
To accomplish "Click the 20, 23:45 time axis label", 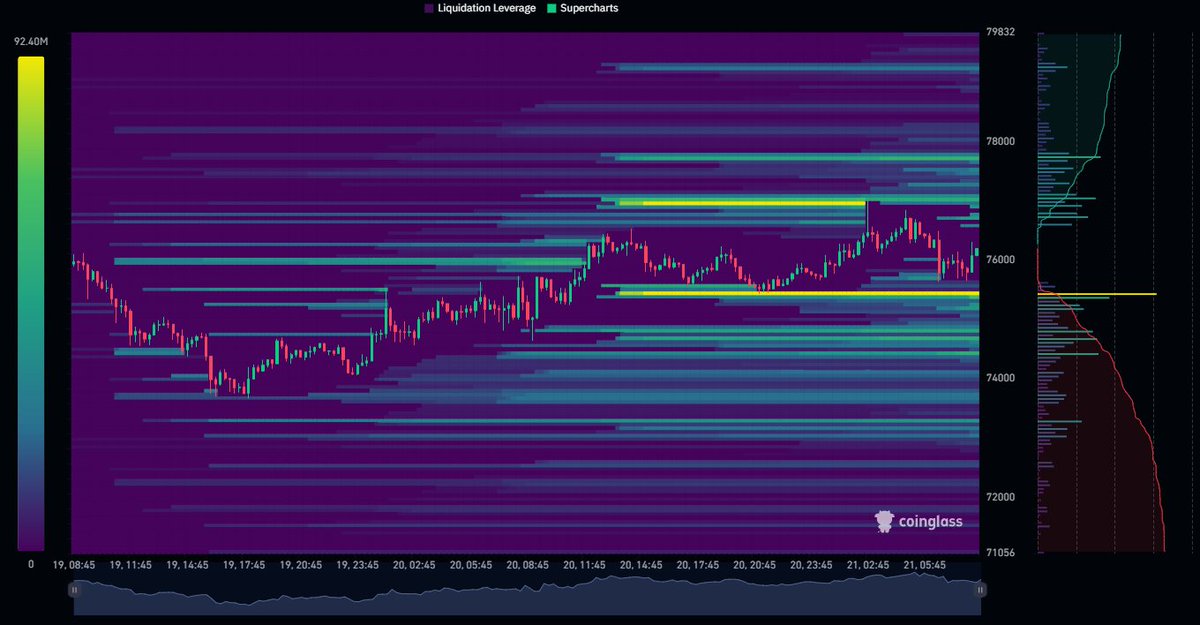I will [811, 565].
